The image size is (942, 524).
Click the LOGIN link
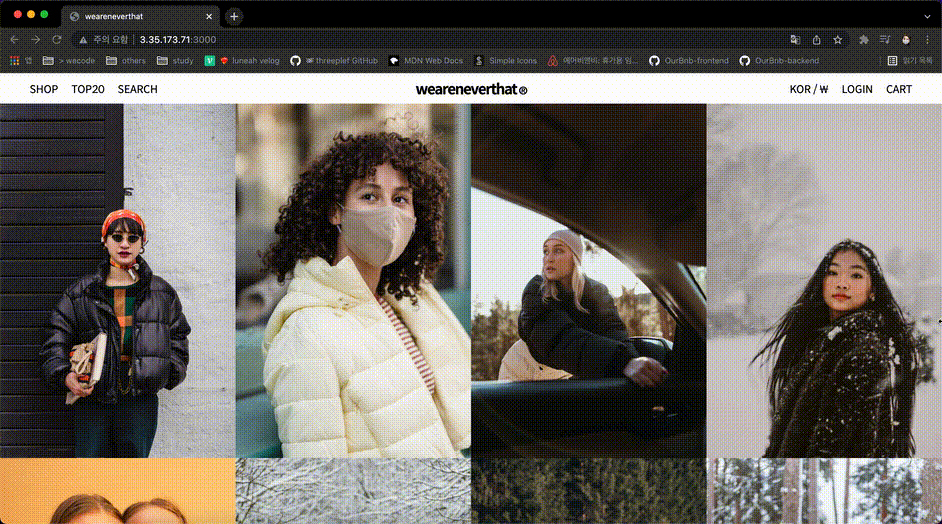tap(857, 89)
